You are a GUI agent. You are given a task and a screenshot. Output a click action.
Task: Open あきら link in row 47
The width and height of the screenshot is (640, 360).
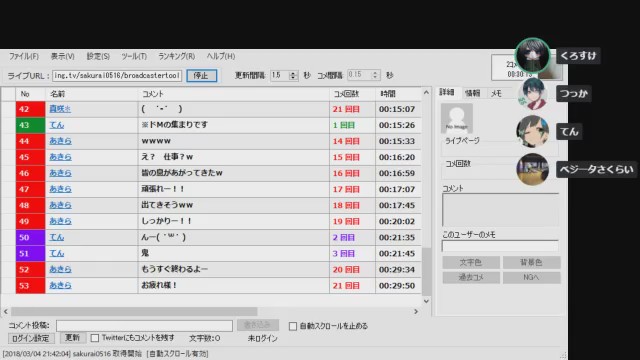tap(60, 189)
